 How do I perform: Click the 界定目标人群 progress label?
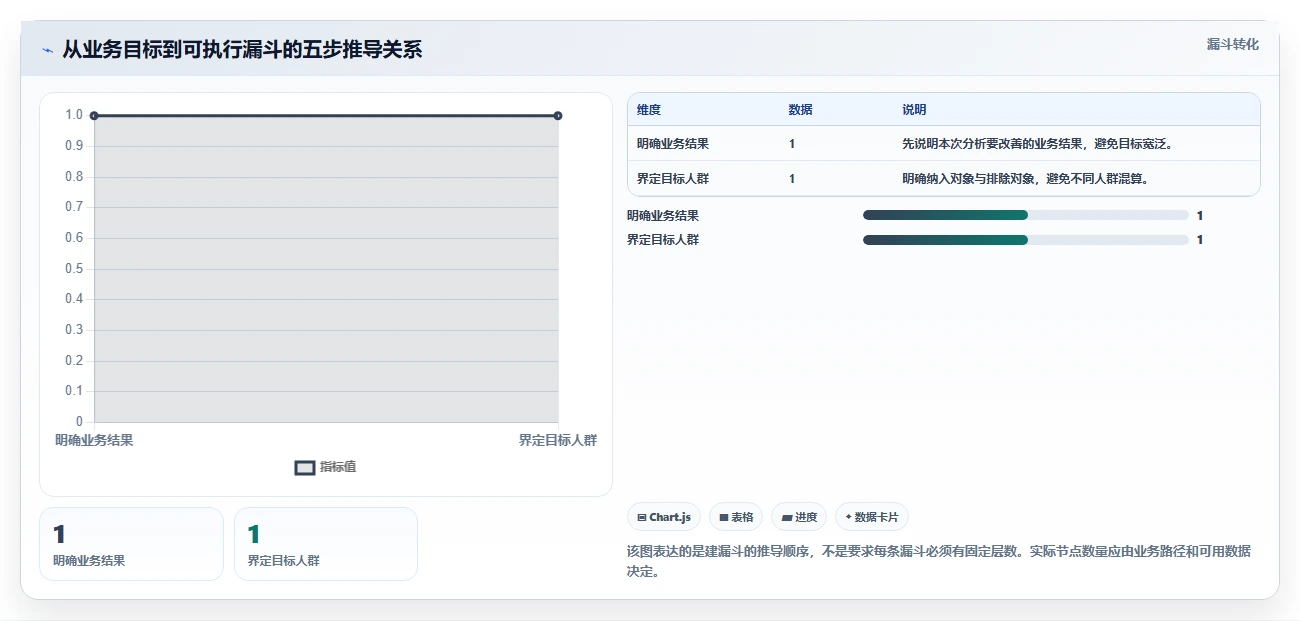pyautogui.click(x=663, y=240)
